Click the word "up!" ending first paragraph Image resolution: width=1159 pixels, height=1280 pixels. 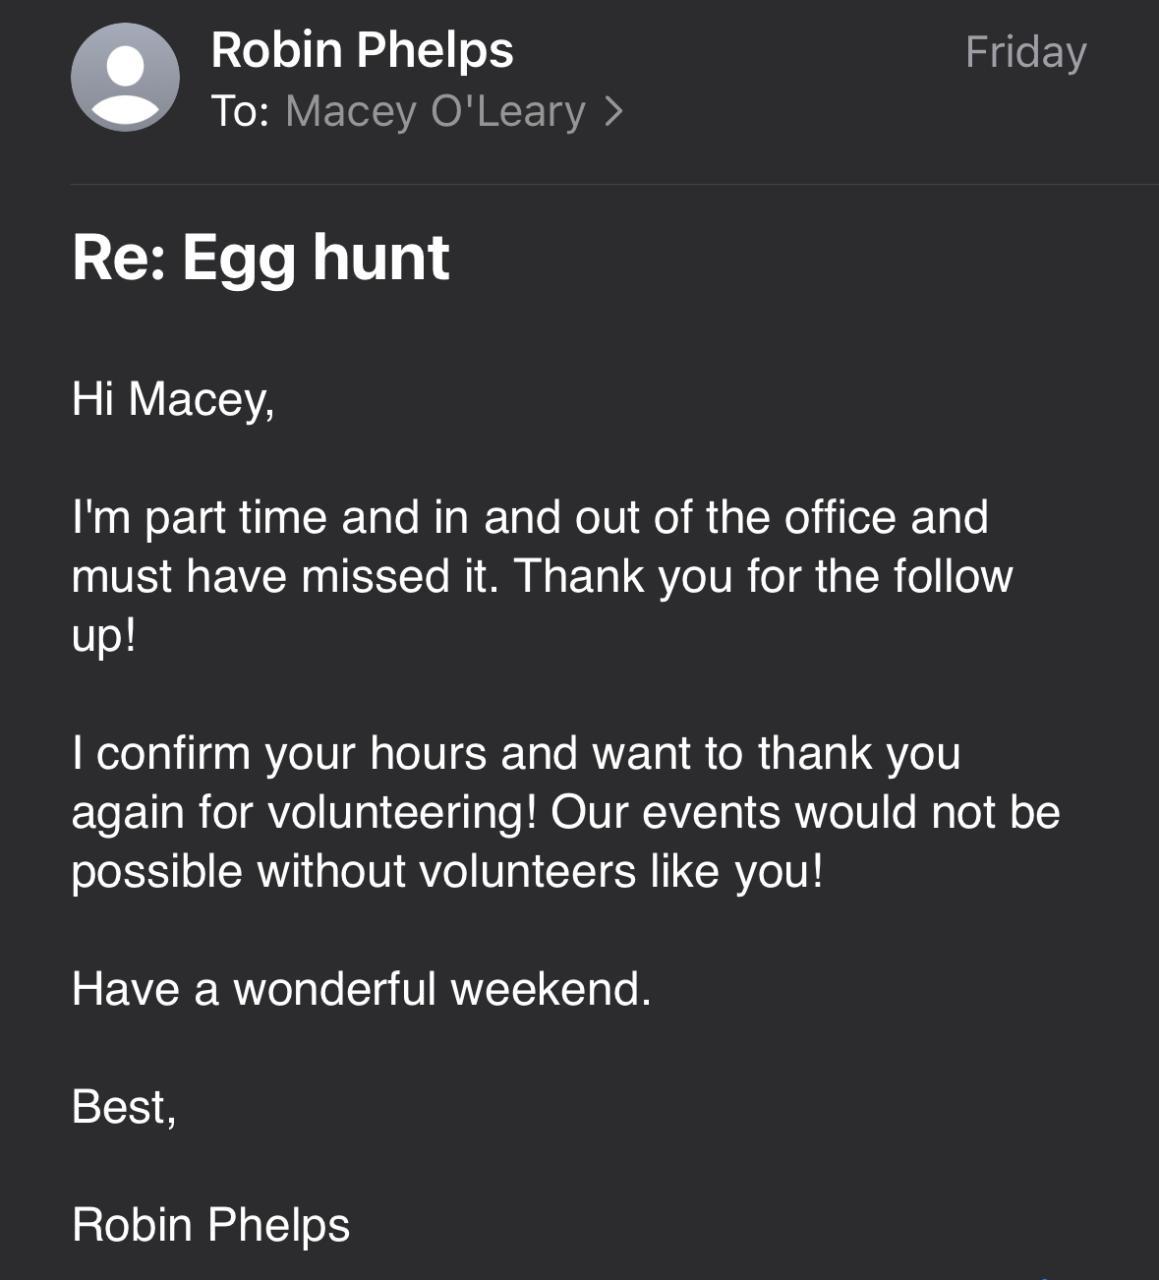(x=103, y=636)
